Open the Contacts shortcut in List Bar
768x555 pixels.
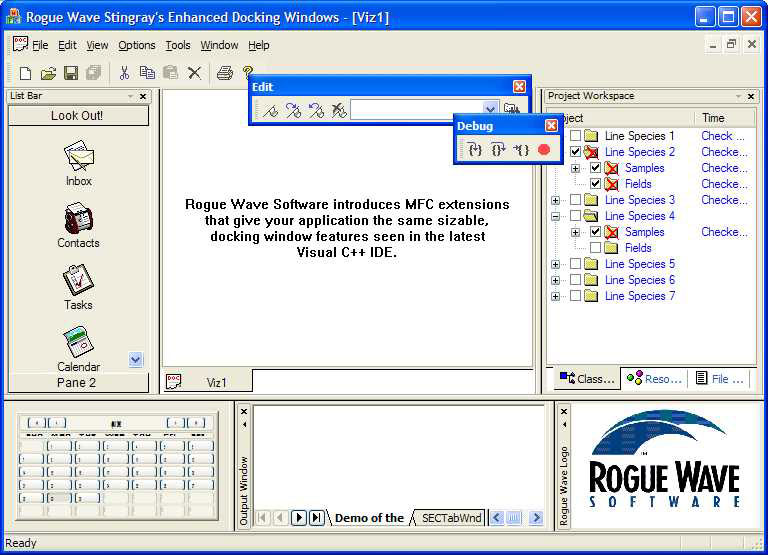(x=78, y=225)
